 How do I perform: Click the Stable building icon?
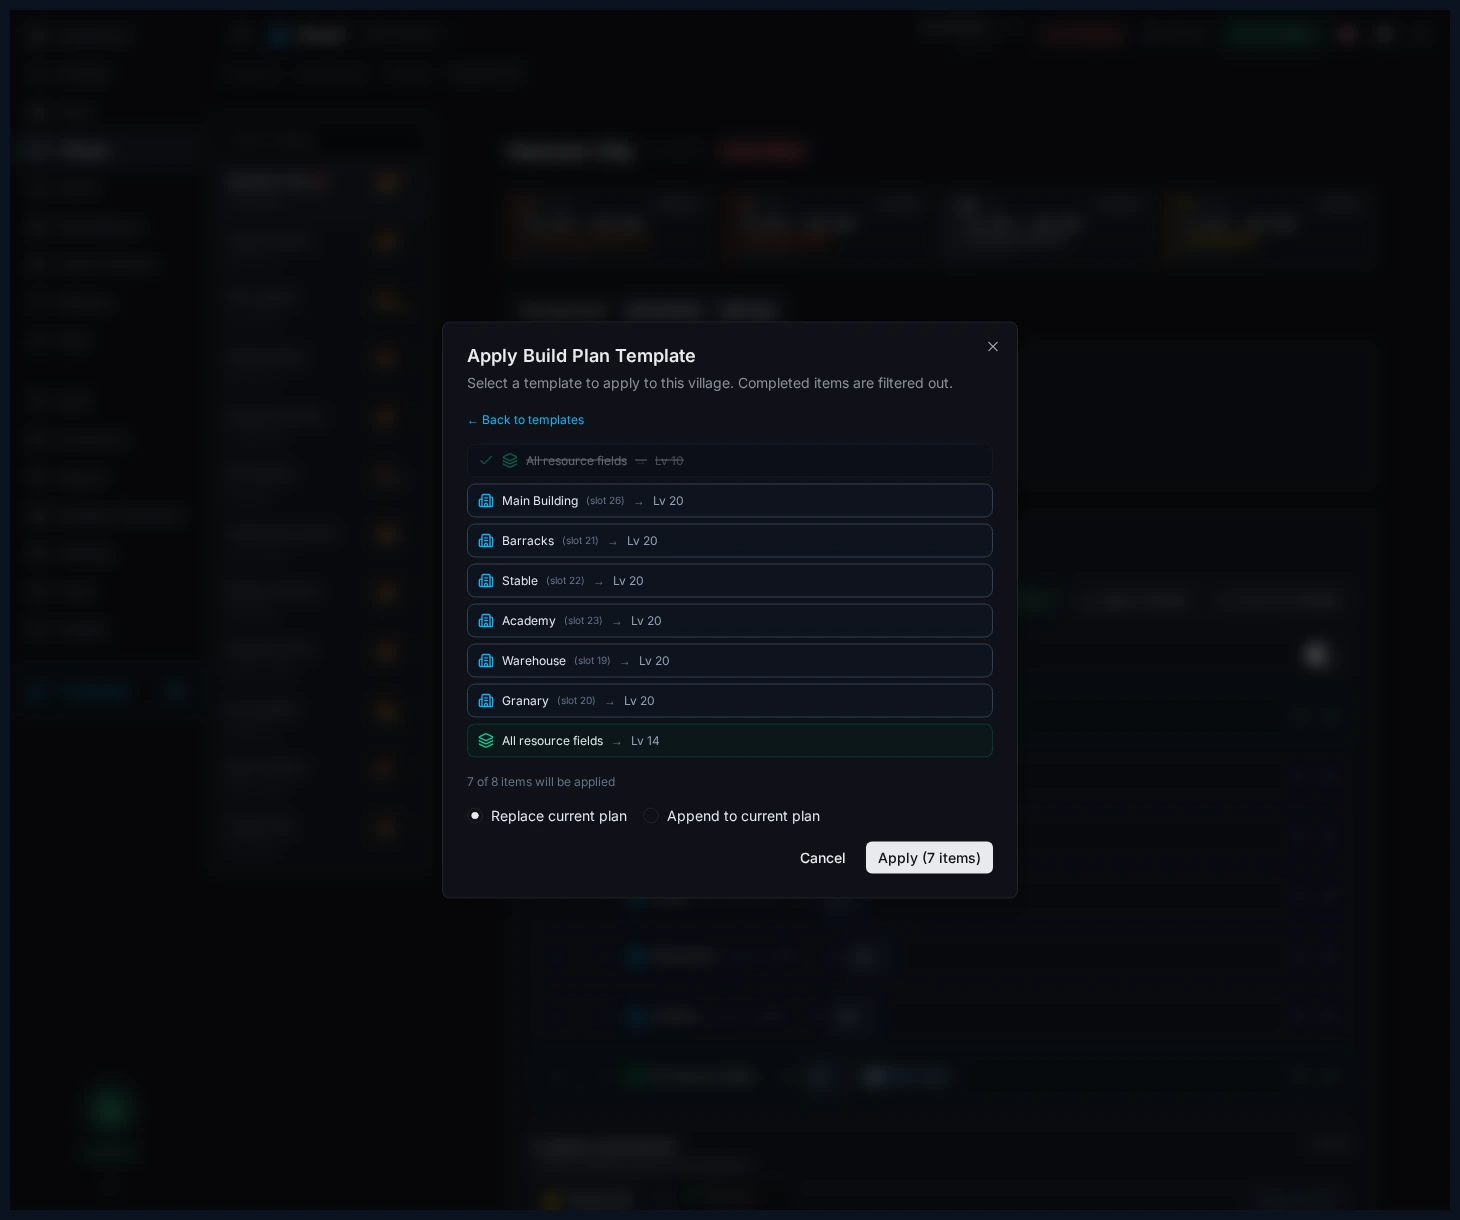pyautogui.click(x=487, y=580)
